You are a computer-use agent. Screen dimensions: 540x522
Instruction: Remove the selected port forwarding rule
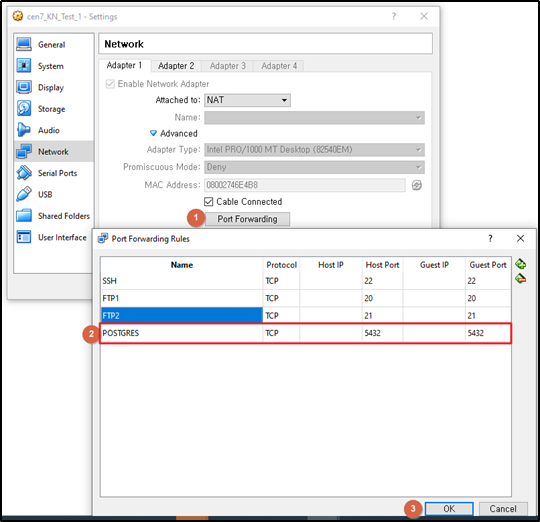[520, 278]
